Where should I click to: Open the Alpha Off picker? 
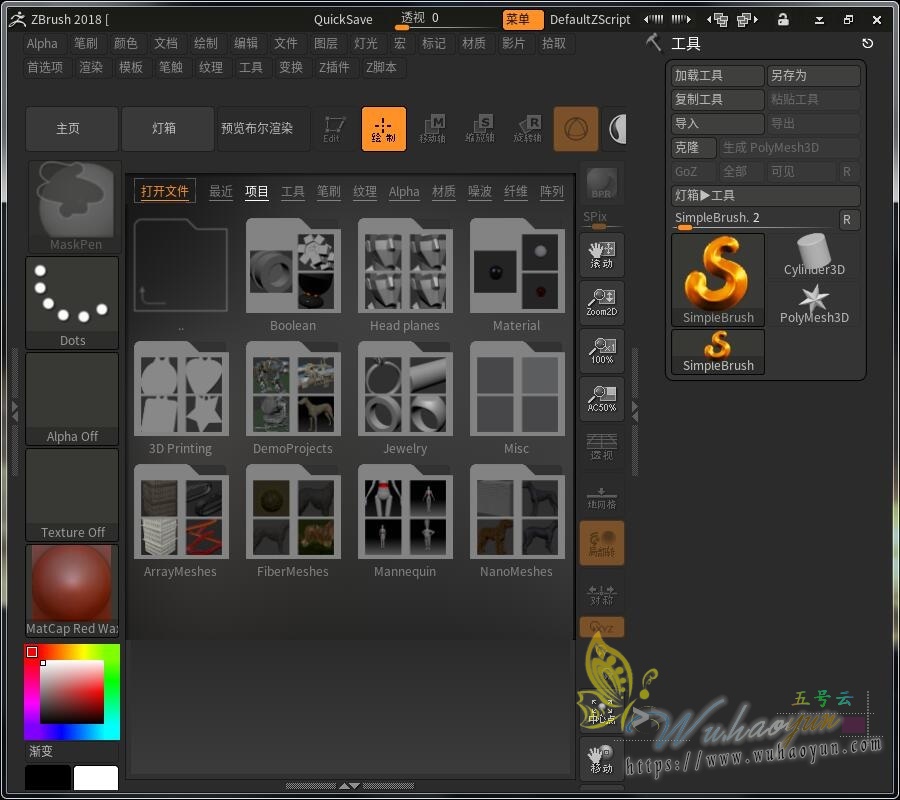(72, 399)
